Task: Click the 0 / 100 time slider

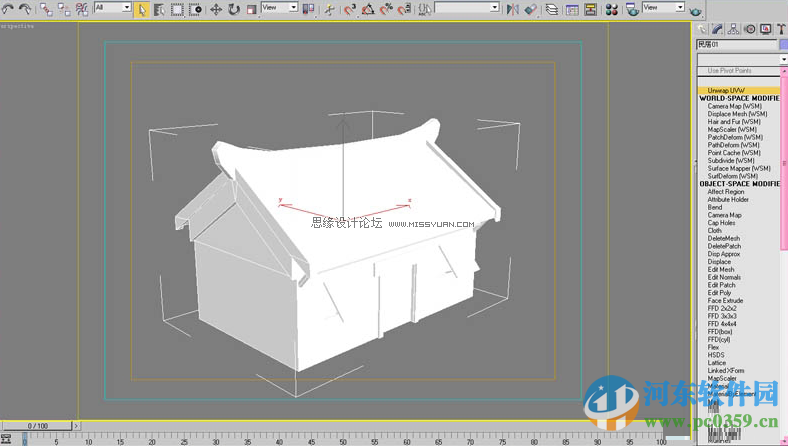Action: point(38,426)
